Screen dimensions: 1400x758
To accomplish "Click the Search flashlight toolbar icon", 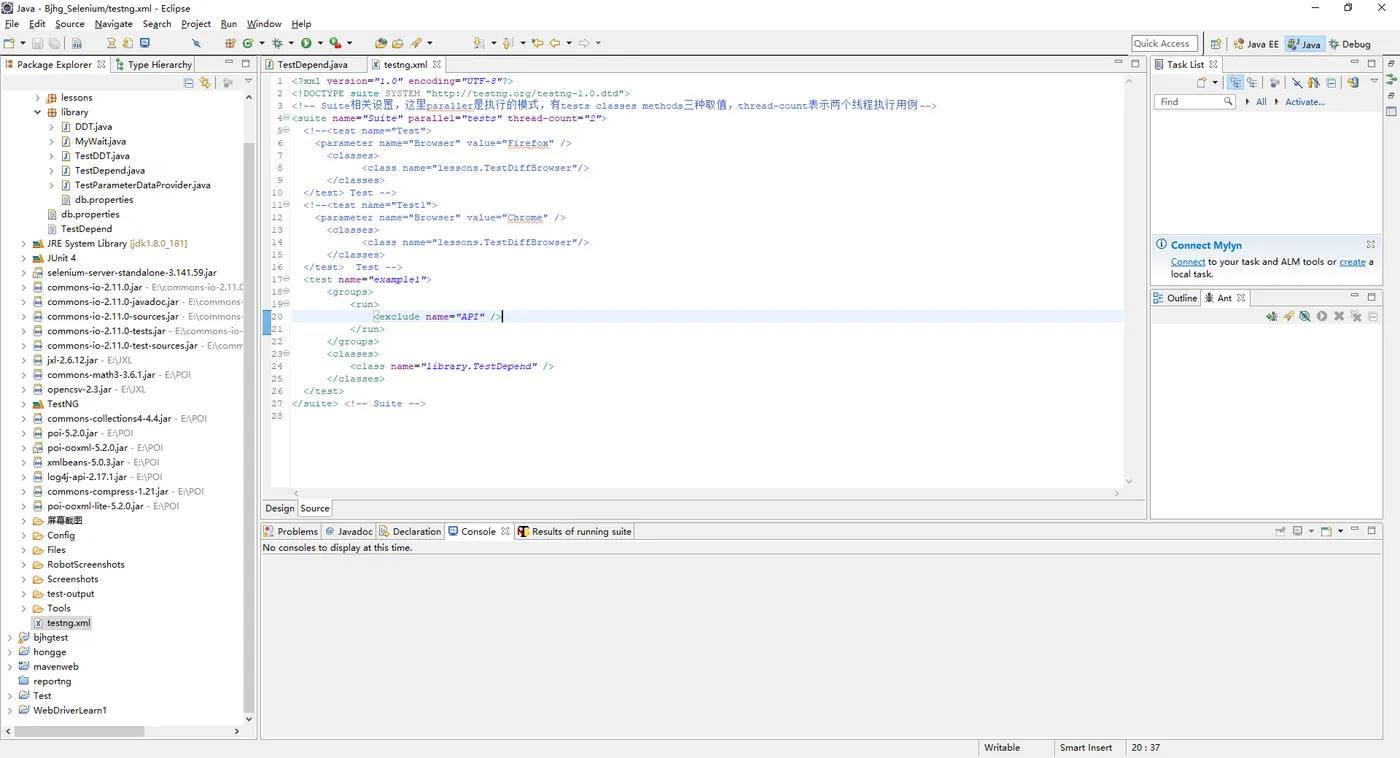I will click(416, 43).
